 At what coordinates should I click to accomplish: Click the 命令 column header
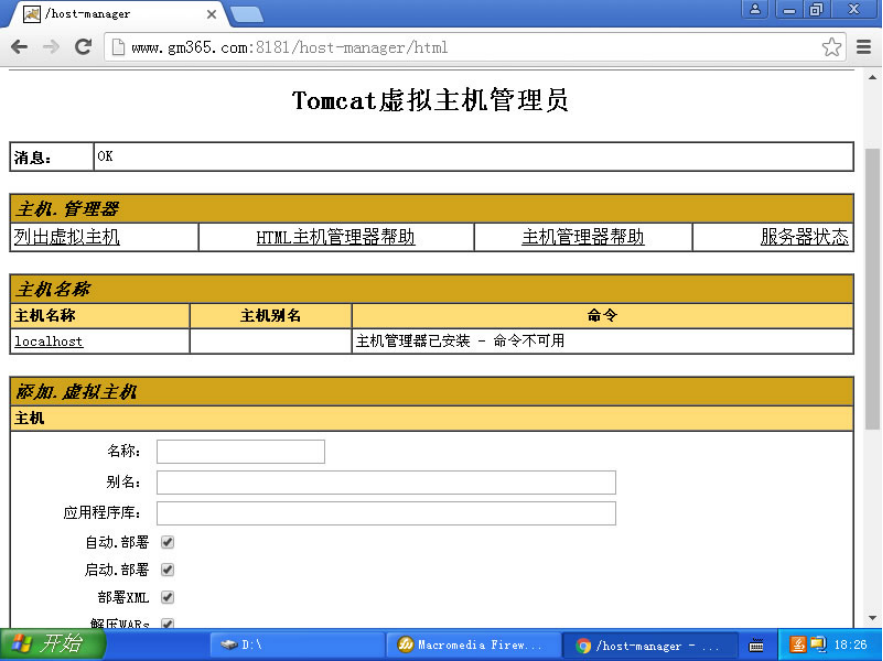[x=603, y=315]
